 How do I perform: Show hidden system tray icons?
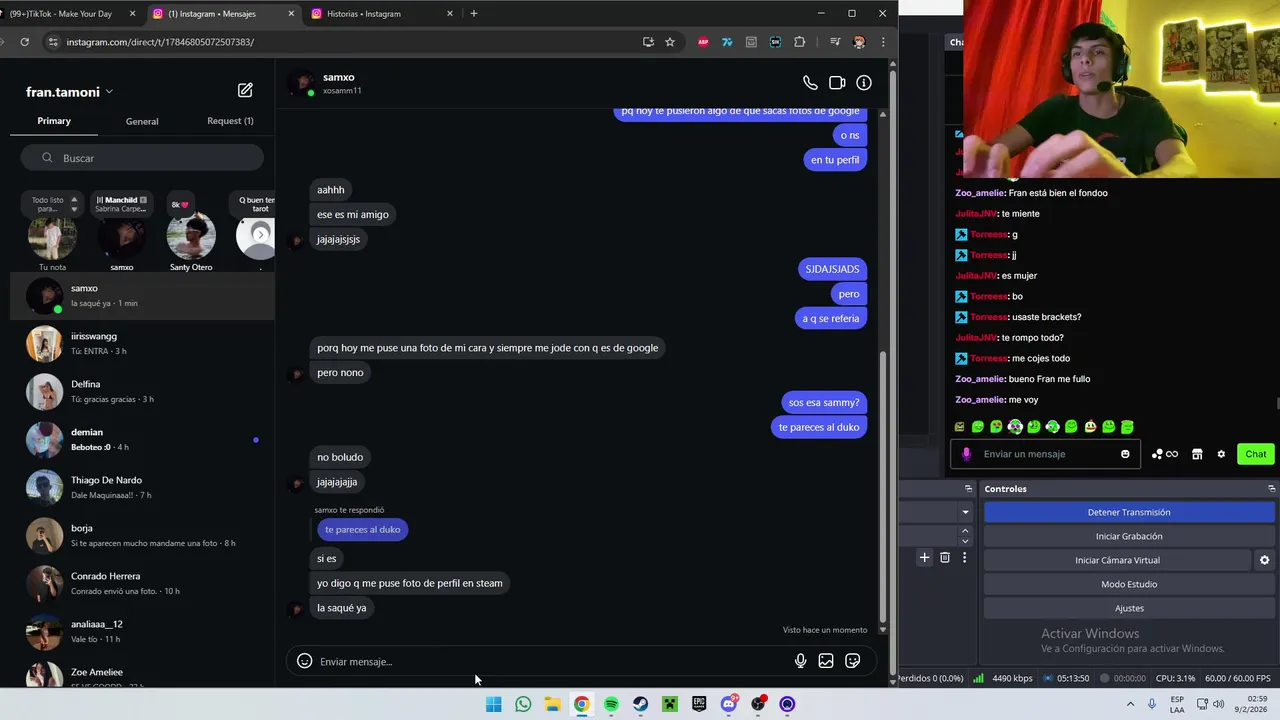[1131, 704]
